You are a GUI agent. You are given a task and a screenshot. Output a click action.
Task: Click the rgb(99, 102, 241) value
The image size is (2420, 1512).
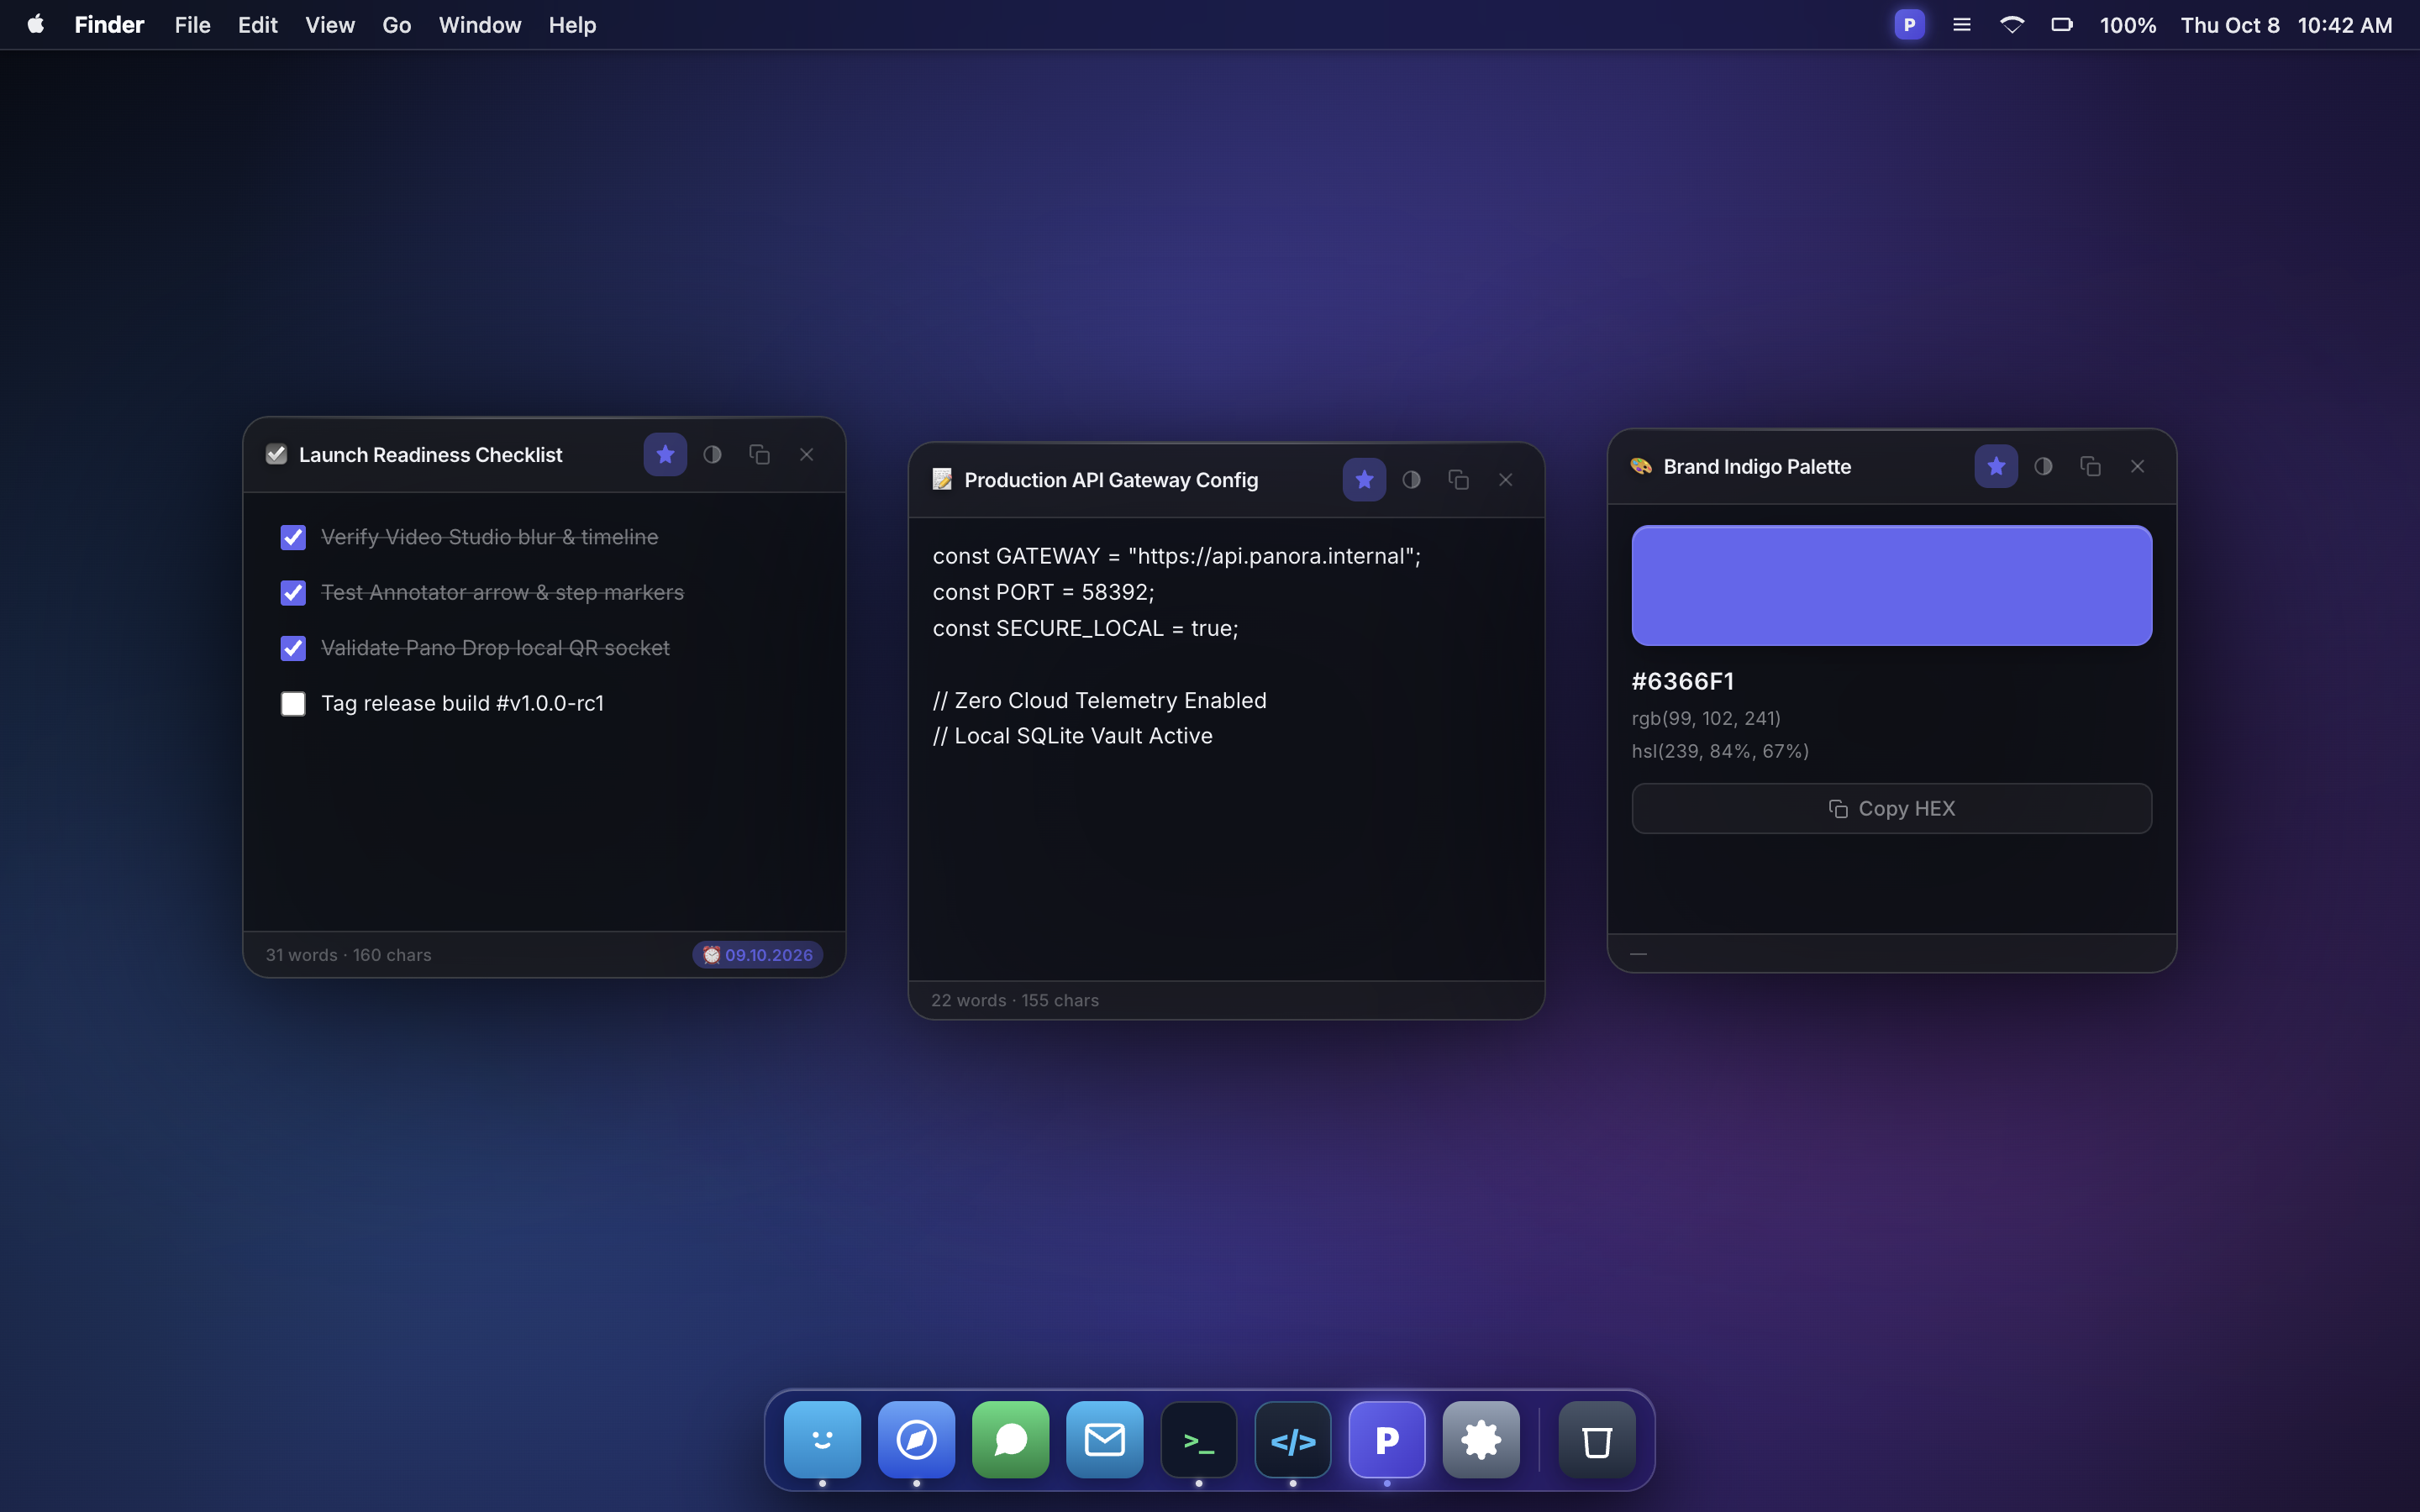pos(1706,718)
